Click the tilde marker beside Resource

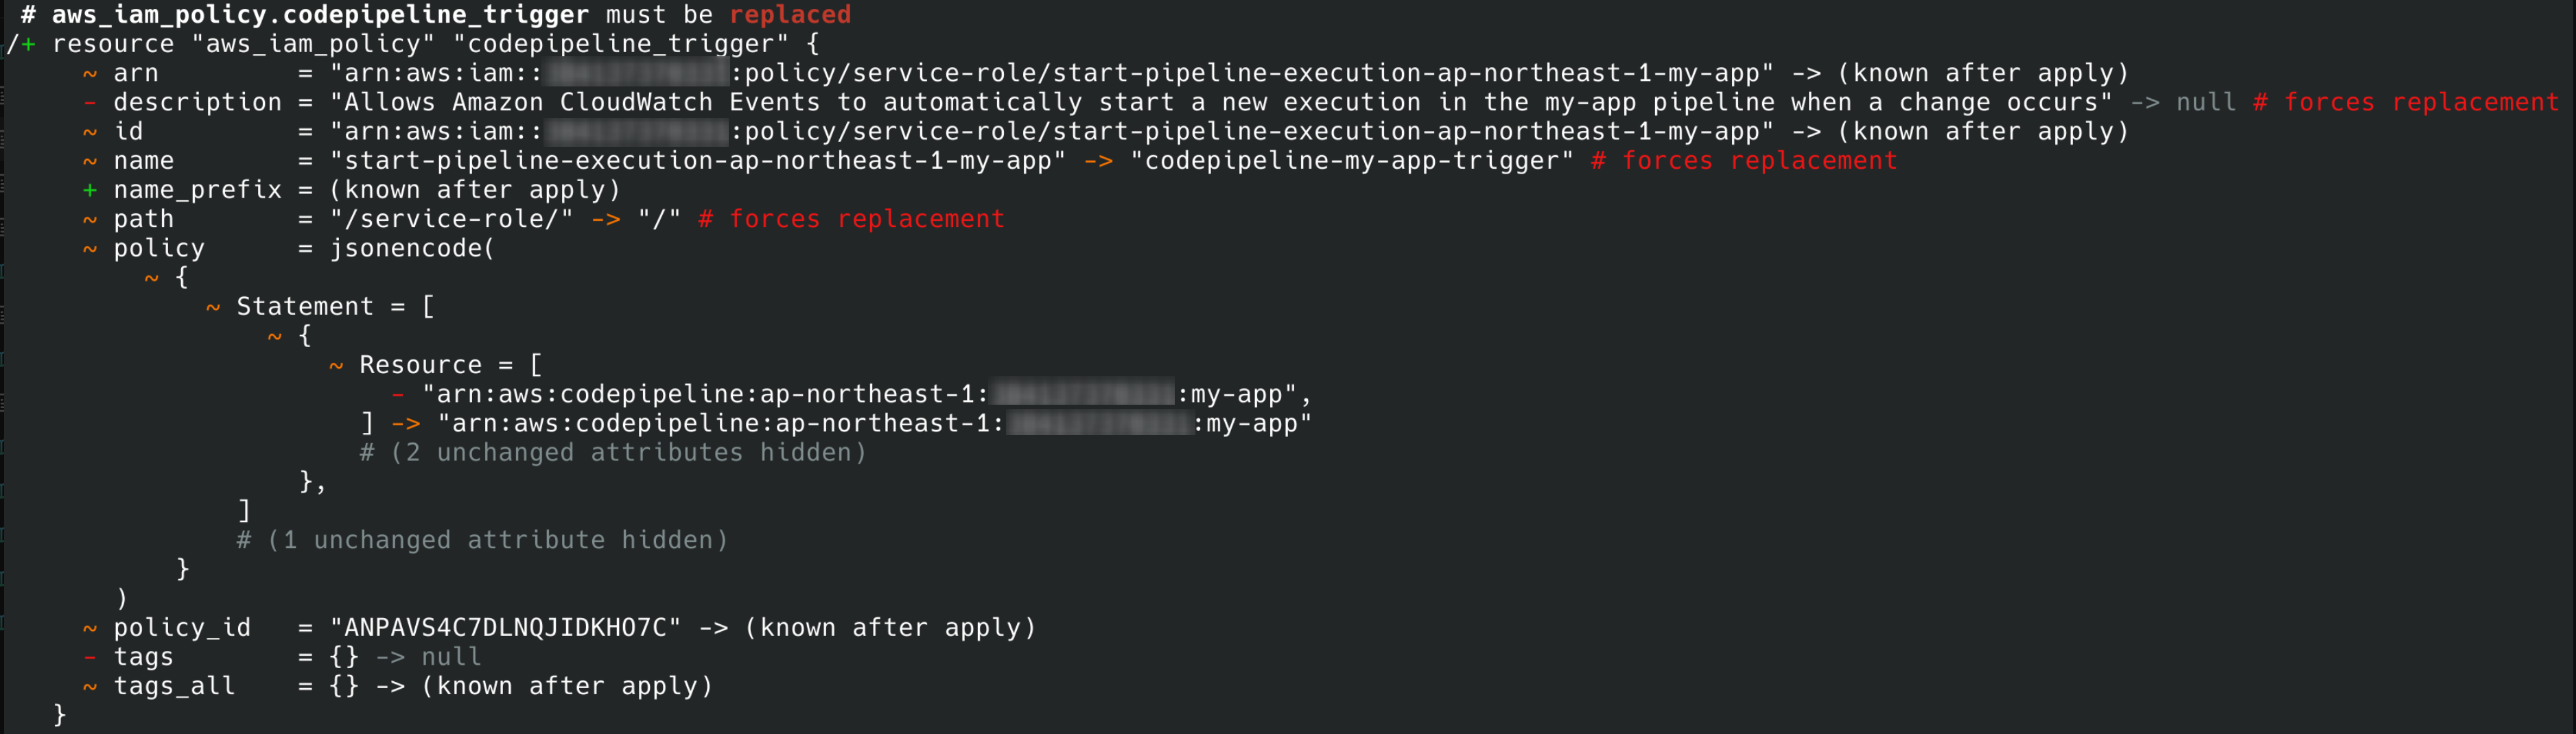click(x=336, y=365)
